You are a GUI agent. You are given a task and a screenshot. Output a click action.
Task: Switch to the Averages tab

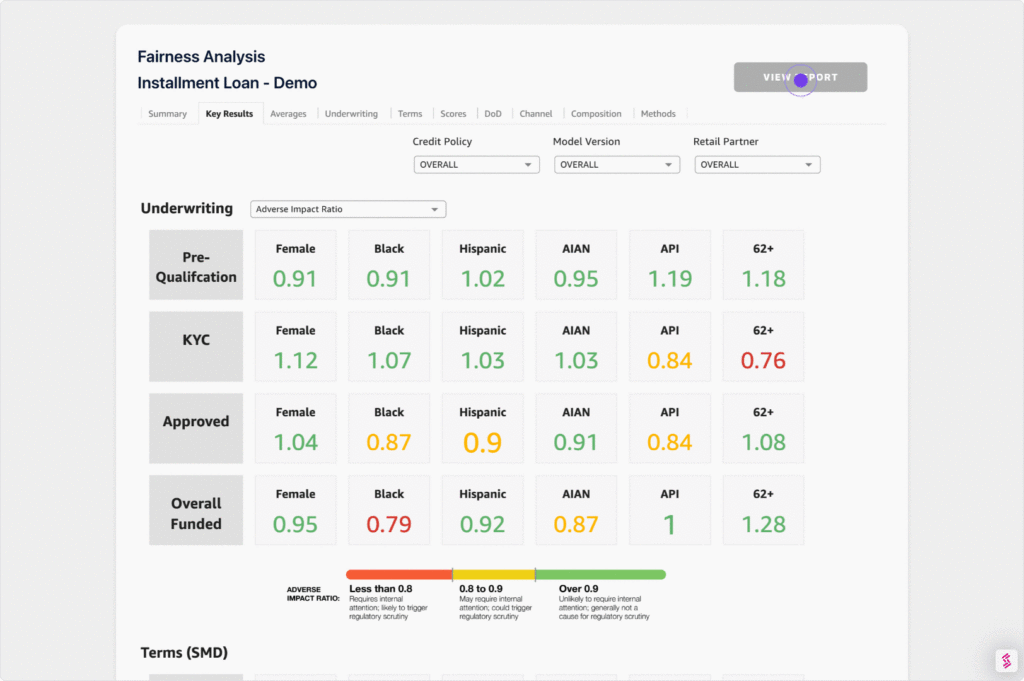[288, 114]
